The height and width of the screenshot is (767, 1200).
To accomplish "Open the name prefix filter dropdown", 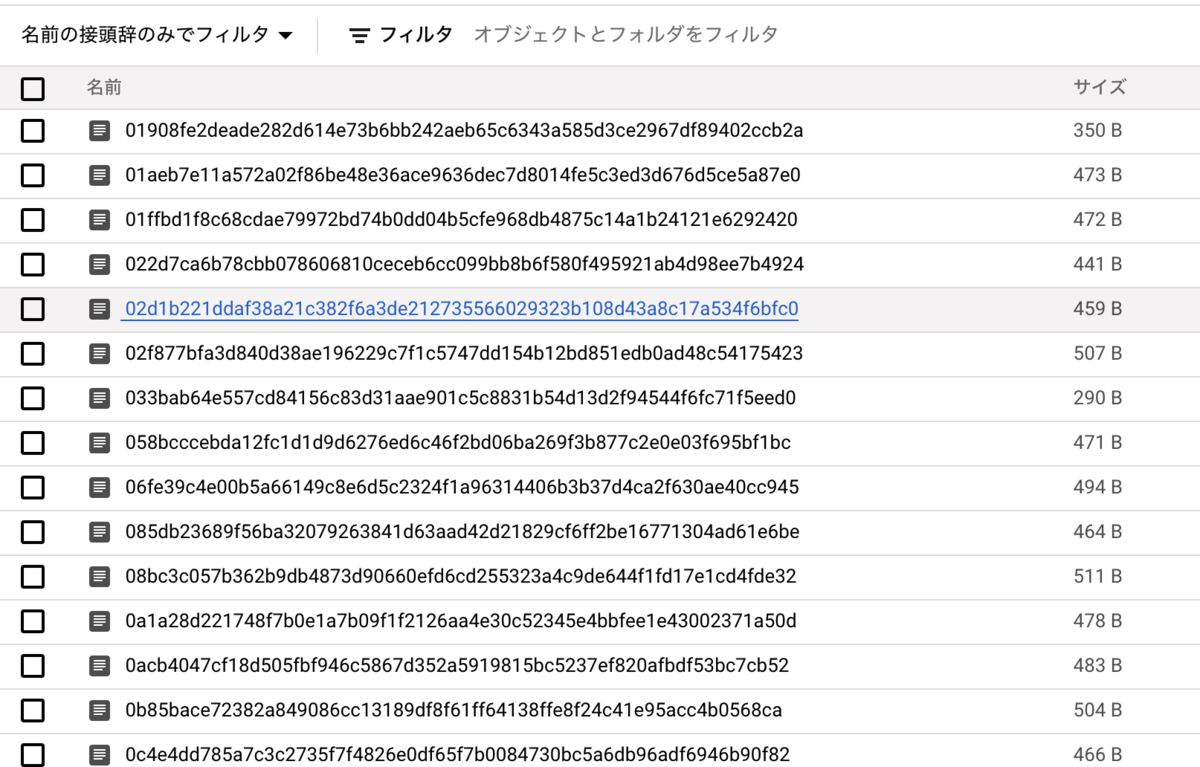I will point(157,35).
